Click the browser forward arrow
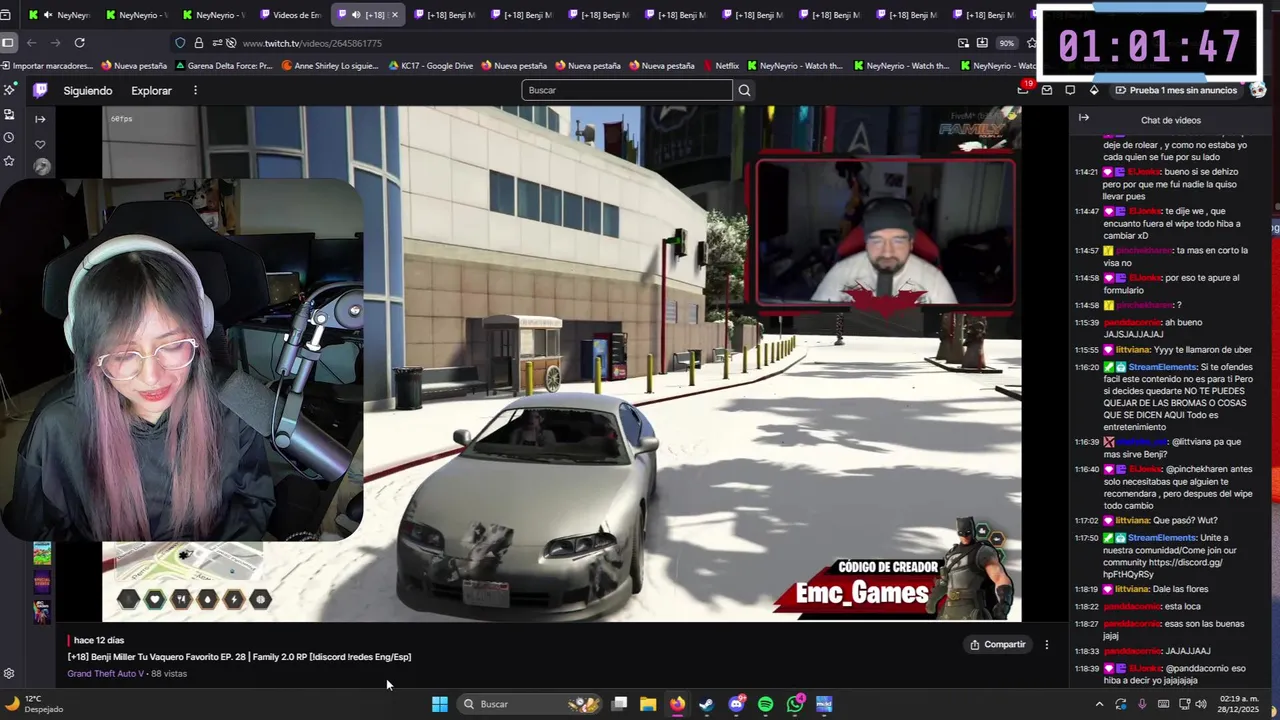The width and height of the screenshot is (1280, 720). (x=55, y=43)
